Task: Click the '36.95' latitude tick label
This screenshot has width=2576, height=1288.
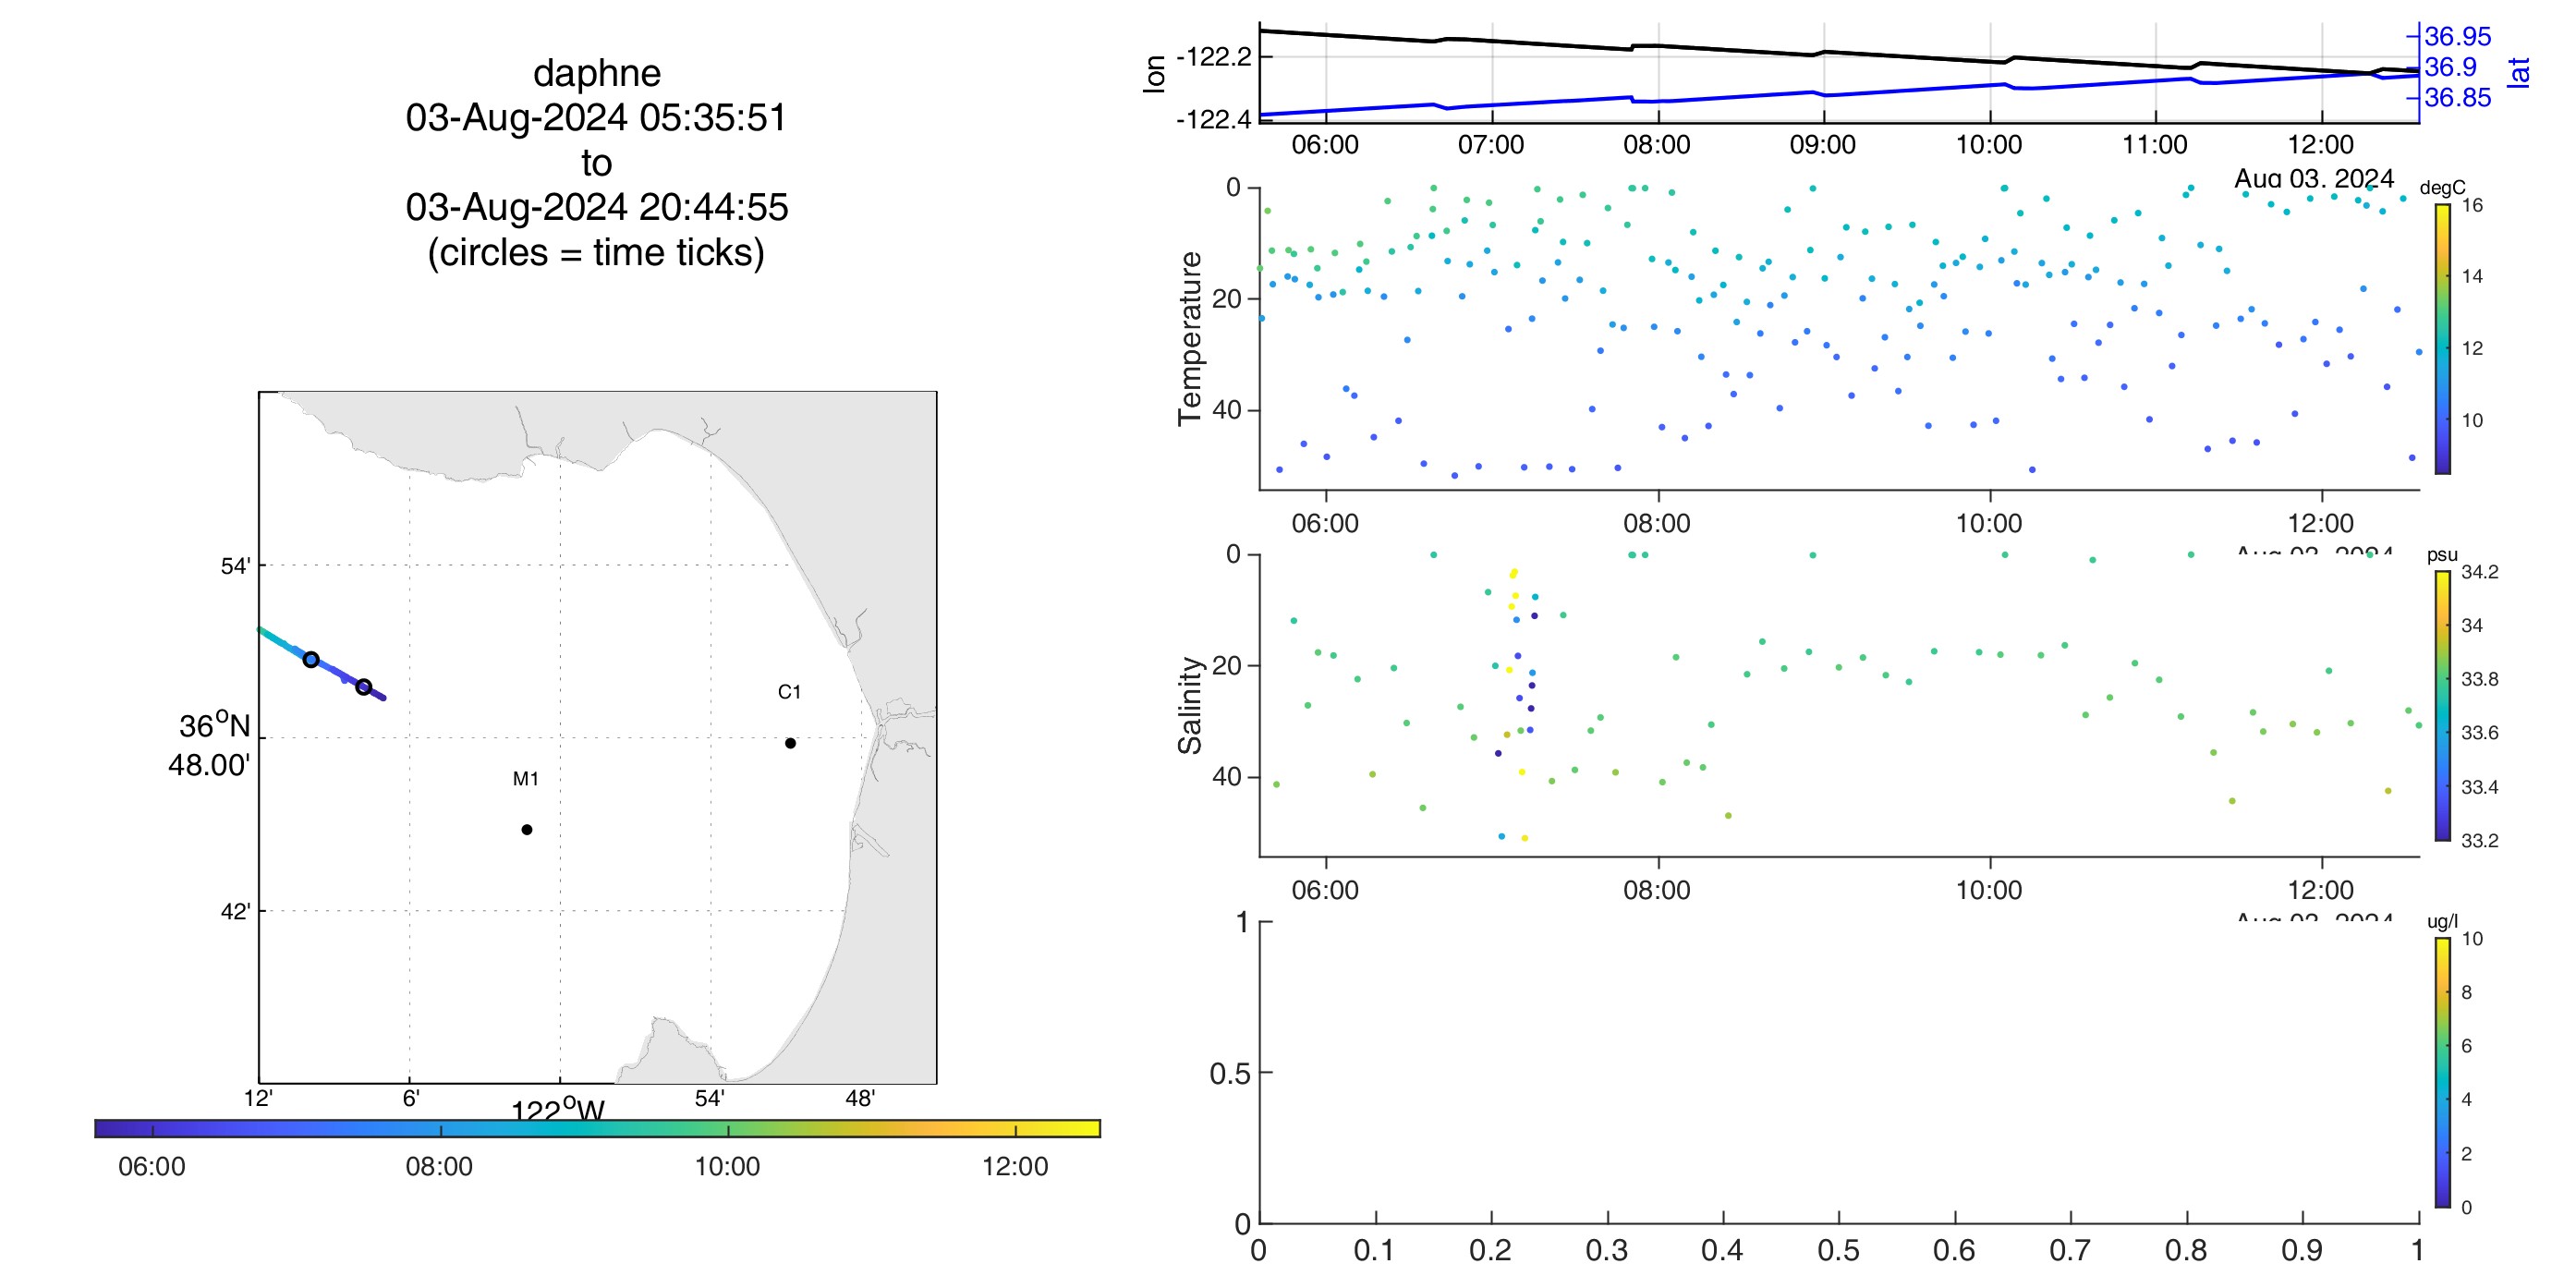Action: point(2458,36)
